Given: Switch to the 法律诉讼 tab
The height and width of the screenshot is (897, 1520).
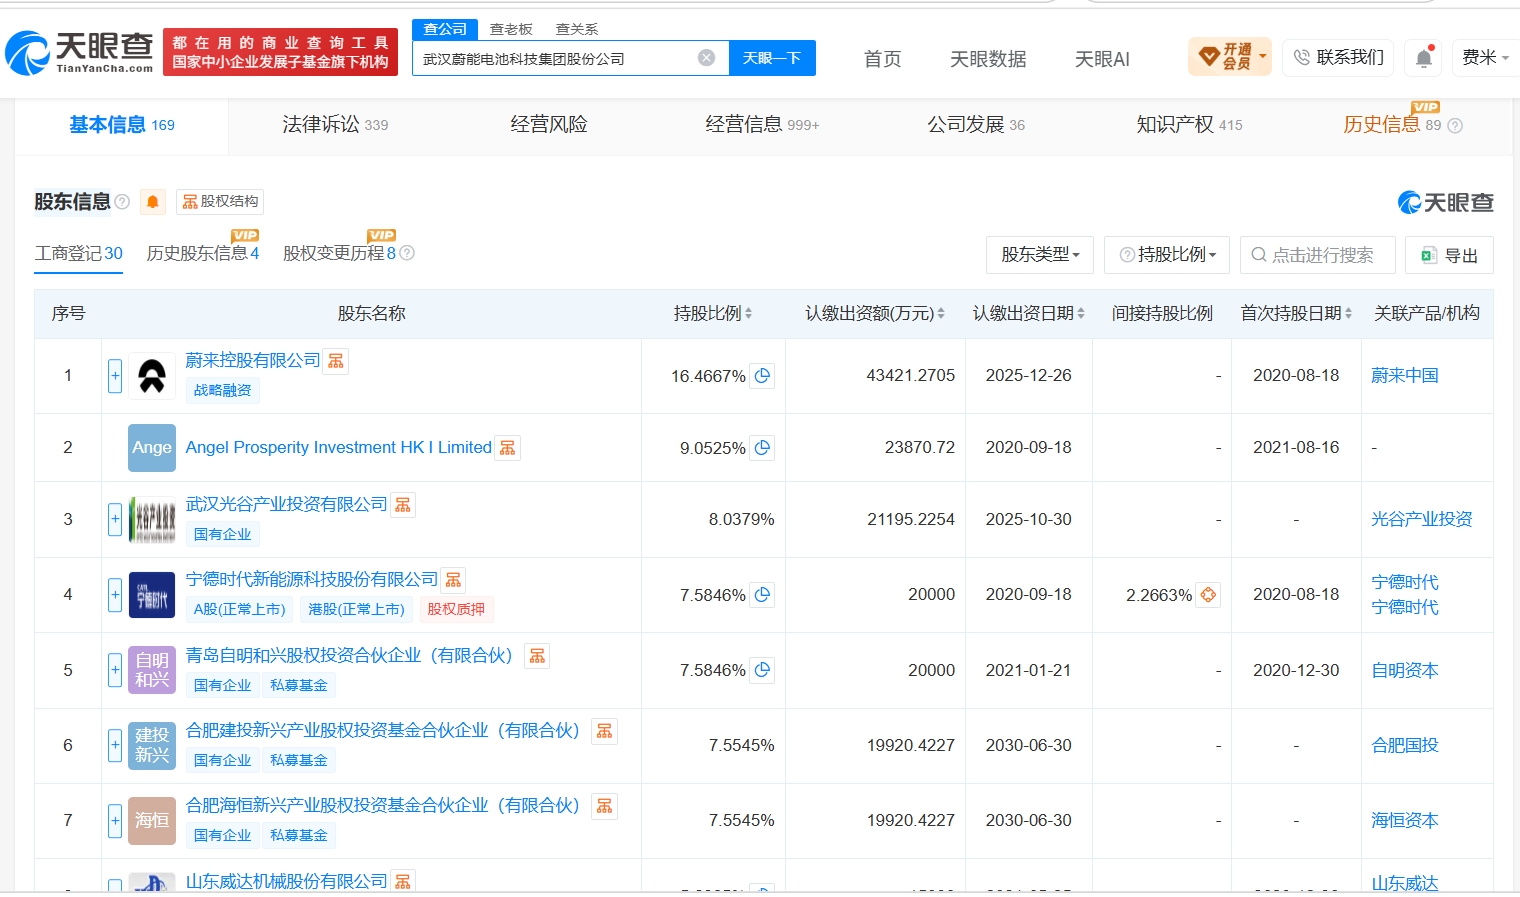Looking at the screenshot, I should tap(335, 125).
